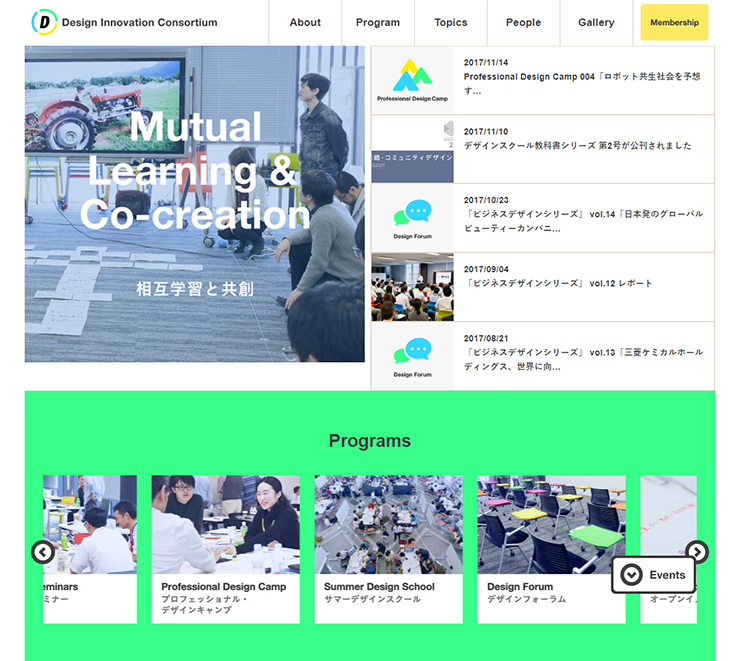Viewport: 740px width, 661px height.
Task: Open Design Forum program card chairs photo
Action: [x=551, y=525]
